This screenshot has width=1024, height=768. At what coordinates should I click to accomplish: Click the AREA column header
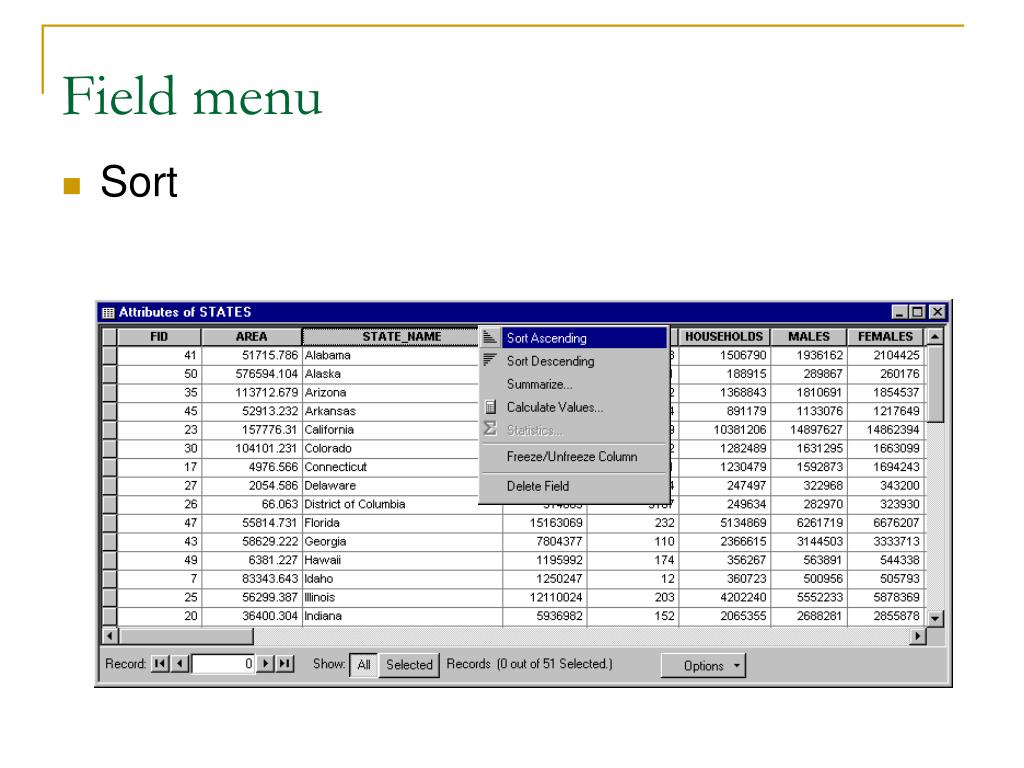[251, 336]
